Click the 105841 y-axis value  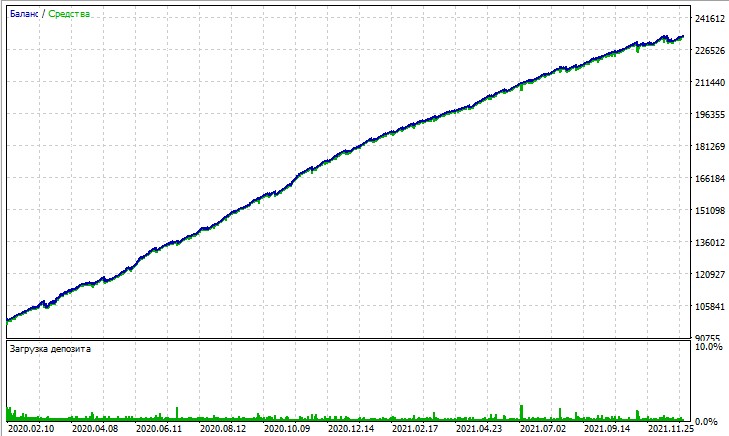coord(710,307)
